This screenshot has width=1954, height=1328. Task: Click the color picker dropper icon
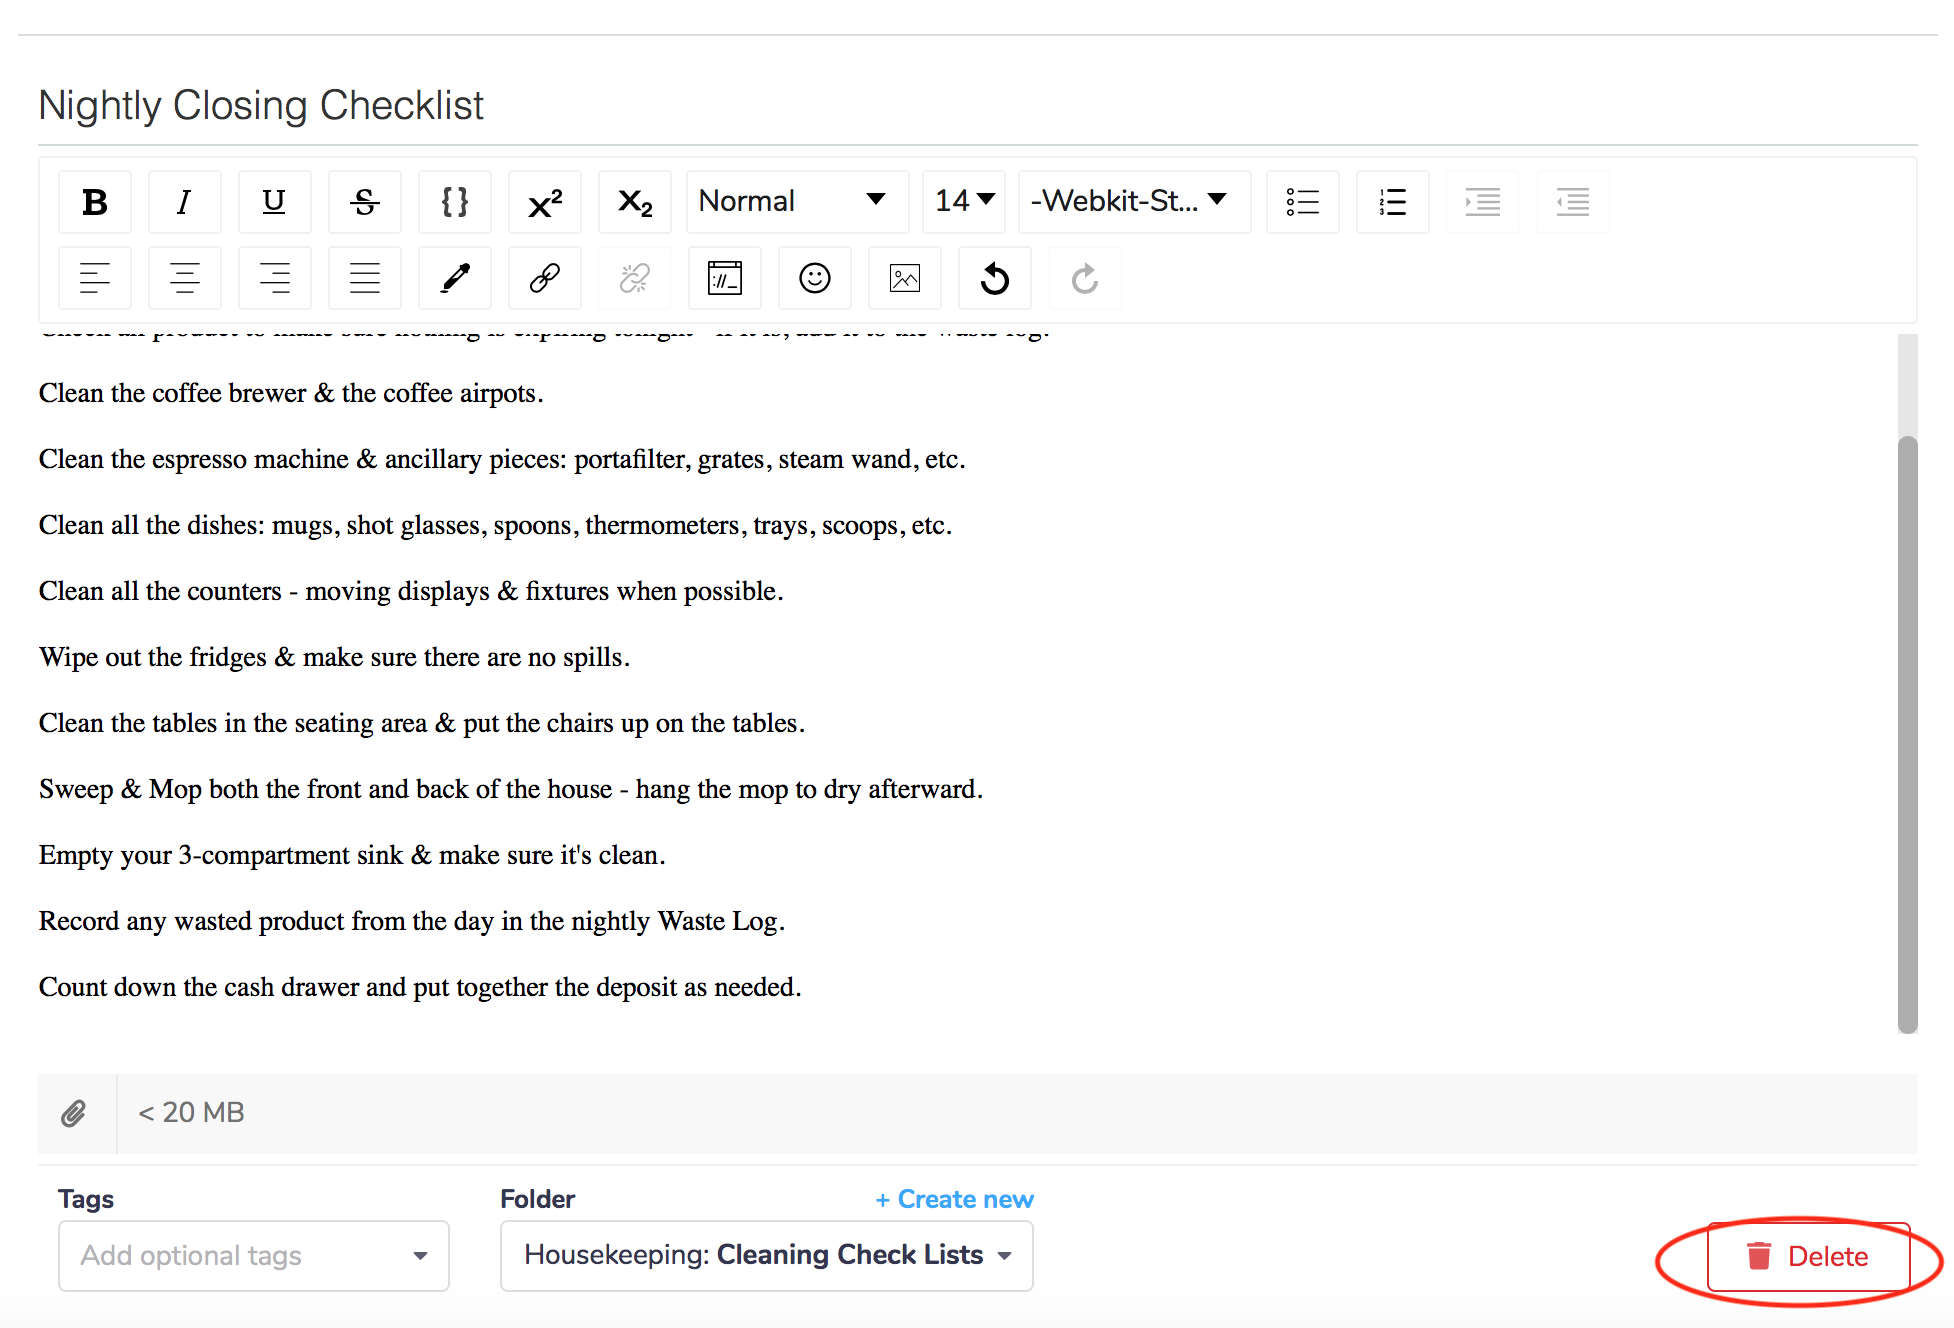point(455,278)
